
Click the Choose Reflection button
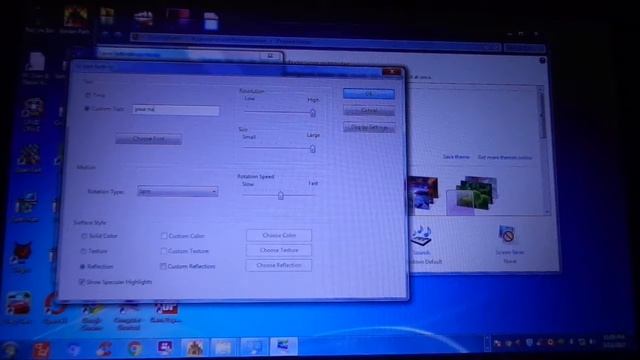coord(279,265)
